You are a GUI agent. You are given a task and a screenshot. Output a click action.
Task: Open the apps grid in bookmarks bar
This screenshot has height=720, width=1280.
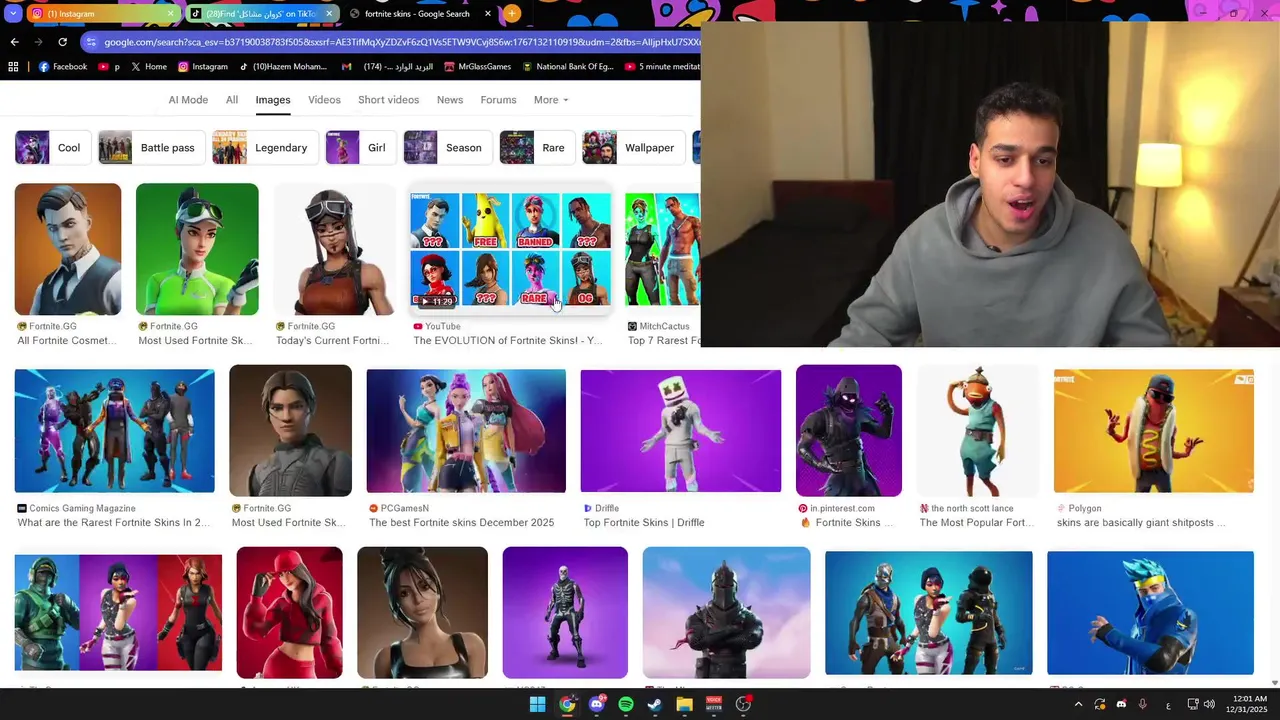pos(13,67)
